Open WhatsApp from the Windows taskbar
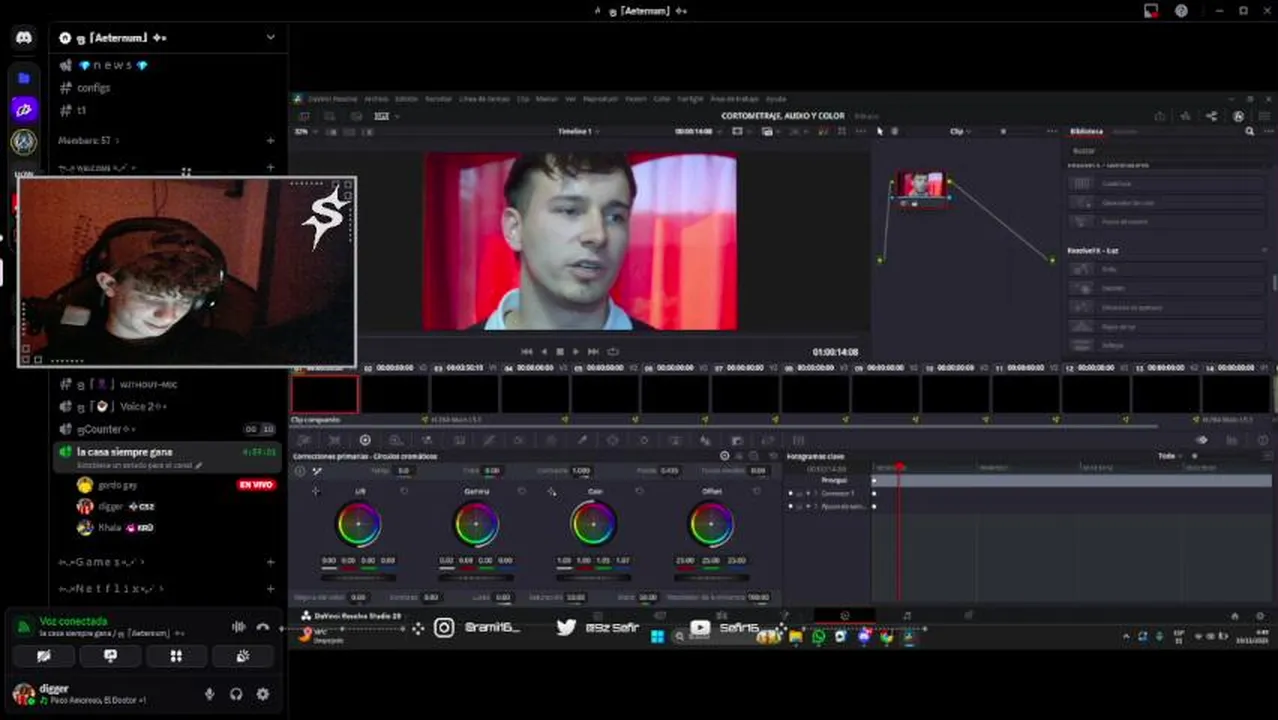 coord(819,636)
